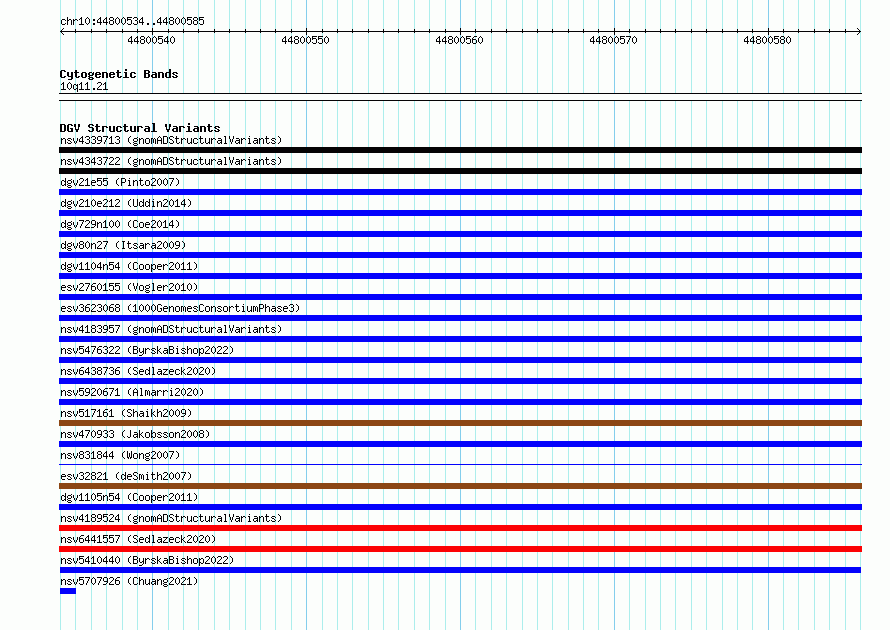Click dgv1104n54 (Cooper2011) label

tap(129, 266)
